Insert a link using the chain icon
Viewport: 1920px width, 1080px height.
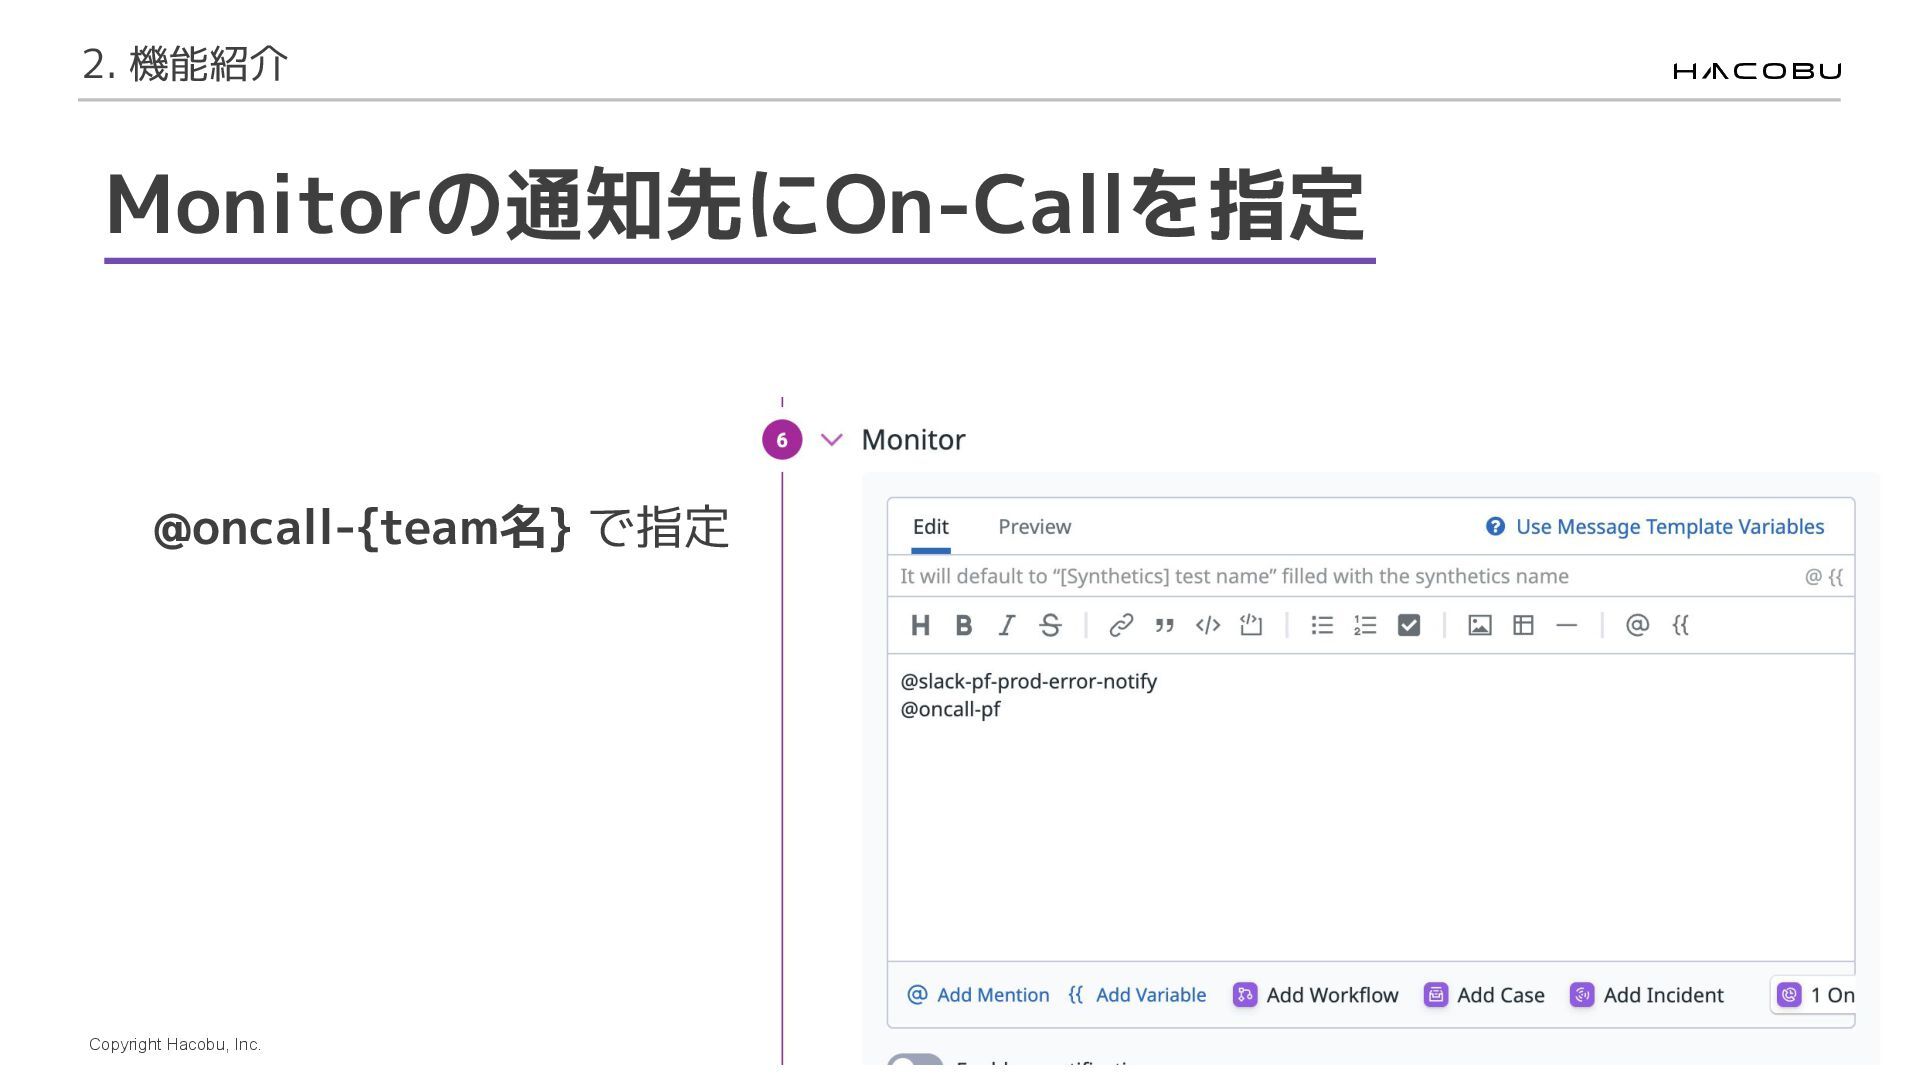coord(1121,626)
